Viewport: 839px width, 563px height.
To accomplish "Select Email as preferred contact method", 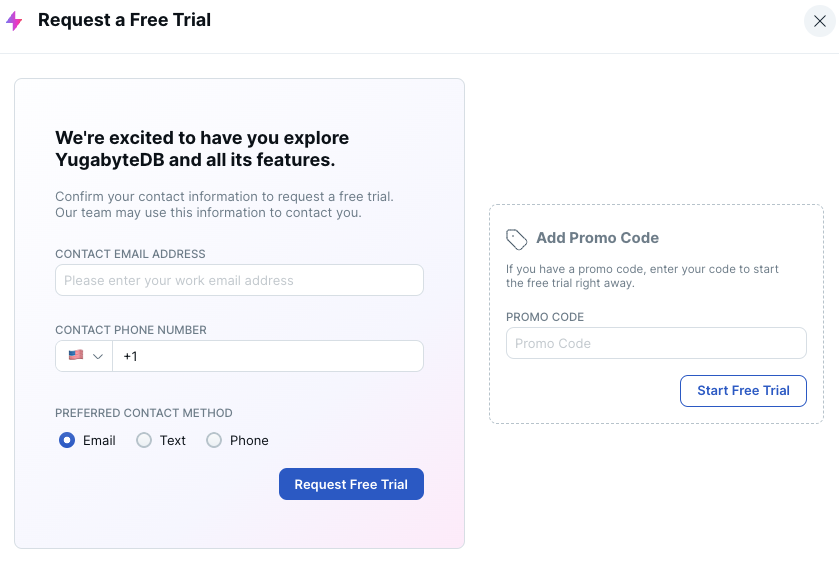I will pos(67,440).
